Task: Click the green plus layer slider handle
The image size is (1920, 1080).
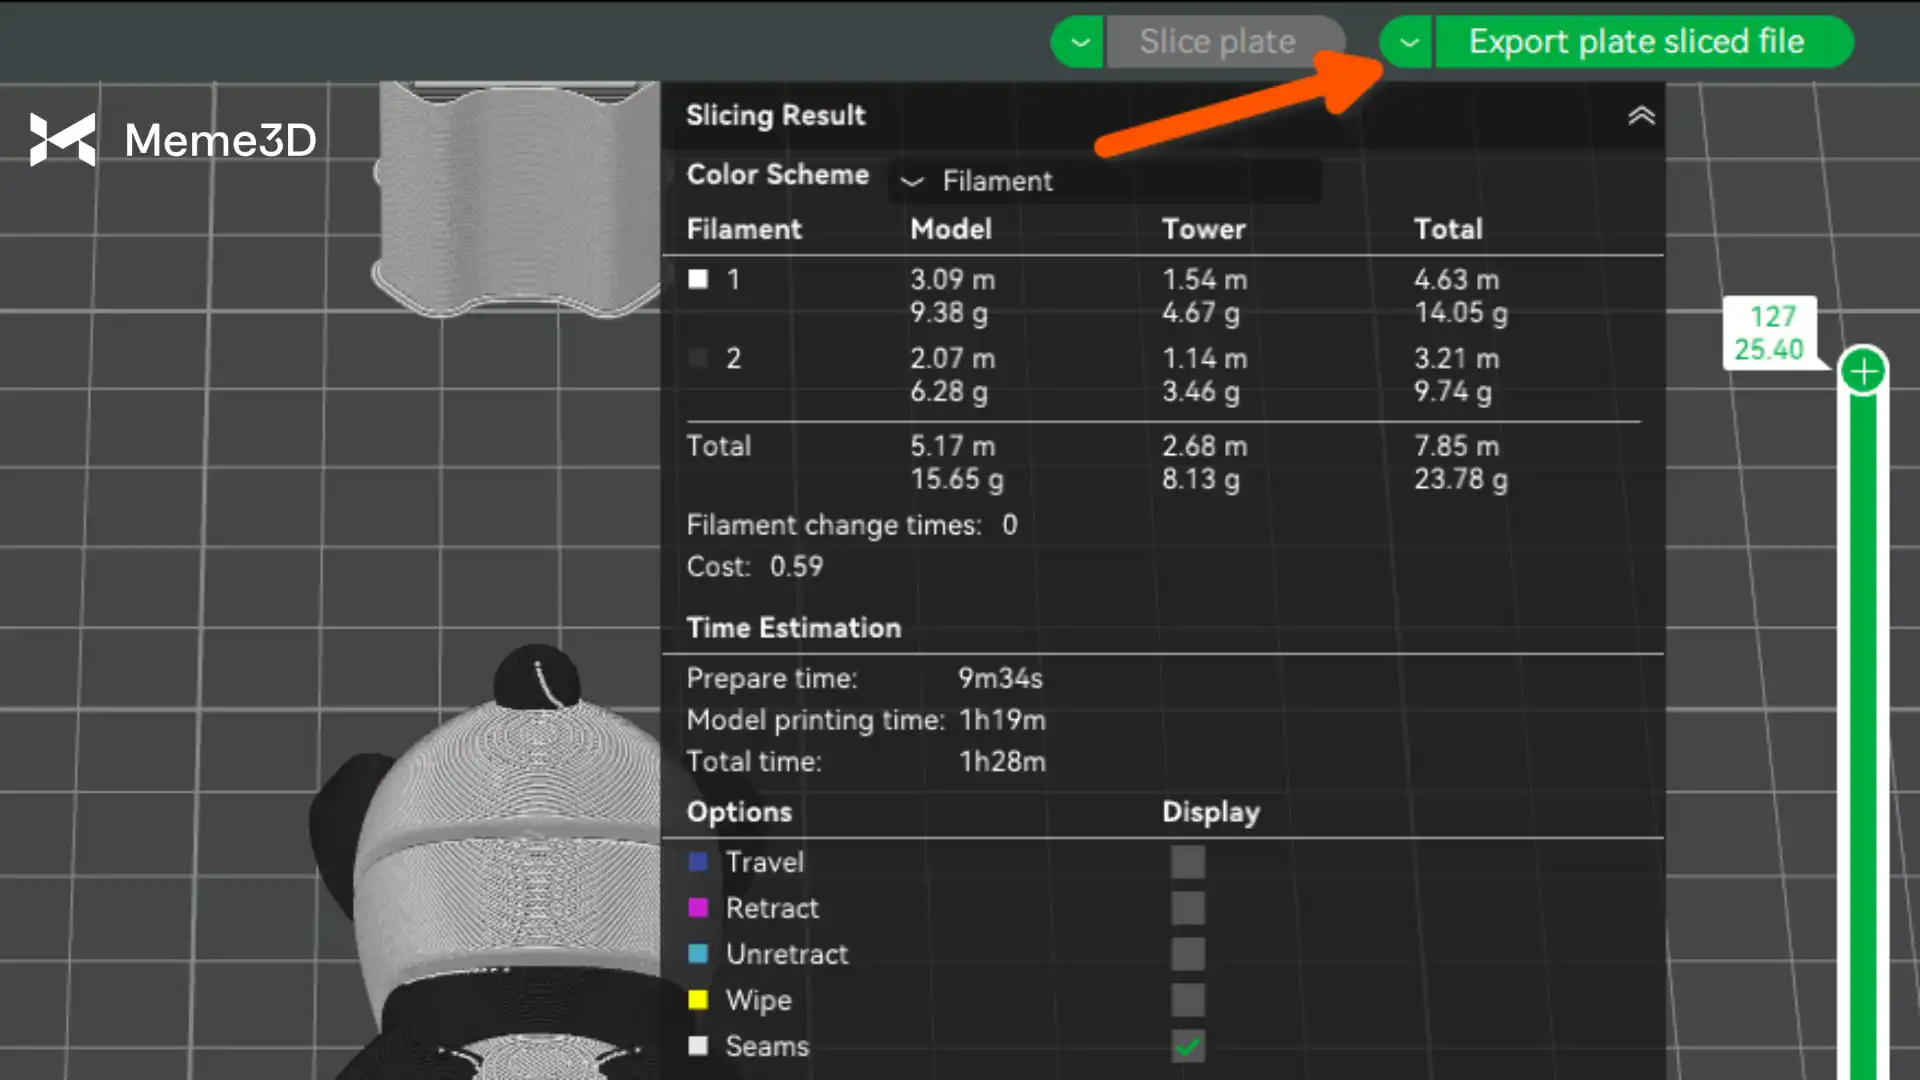Action: [1863, 372]
